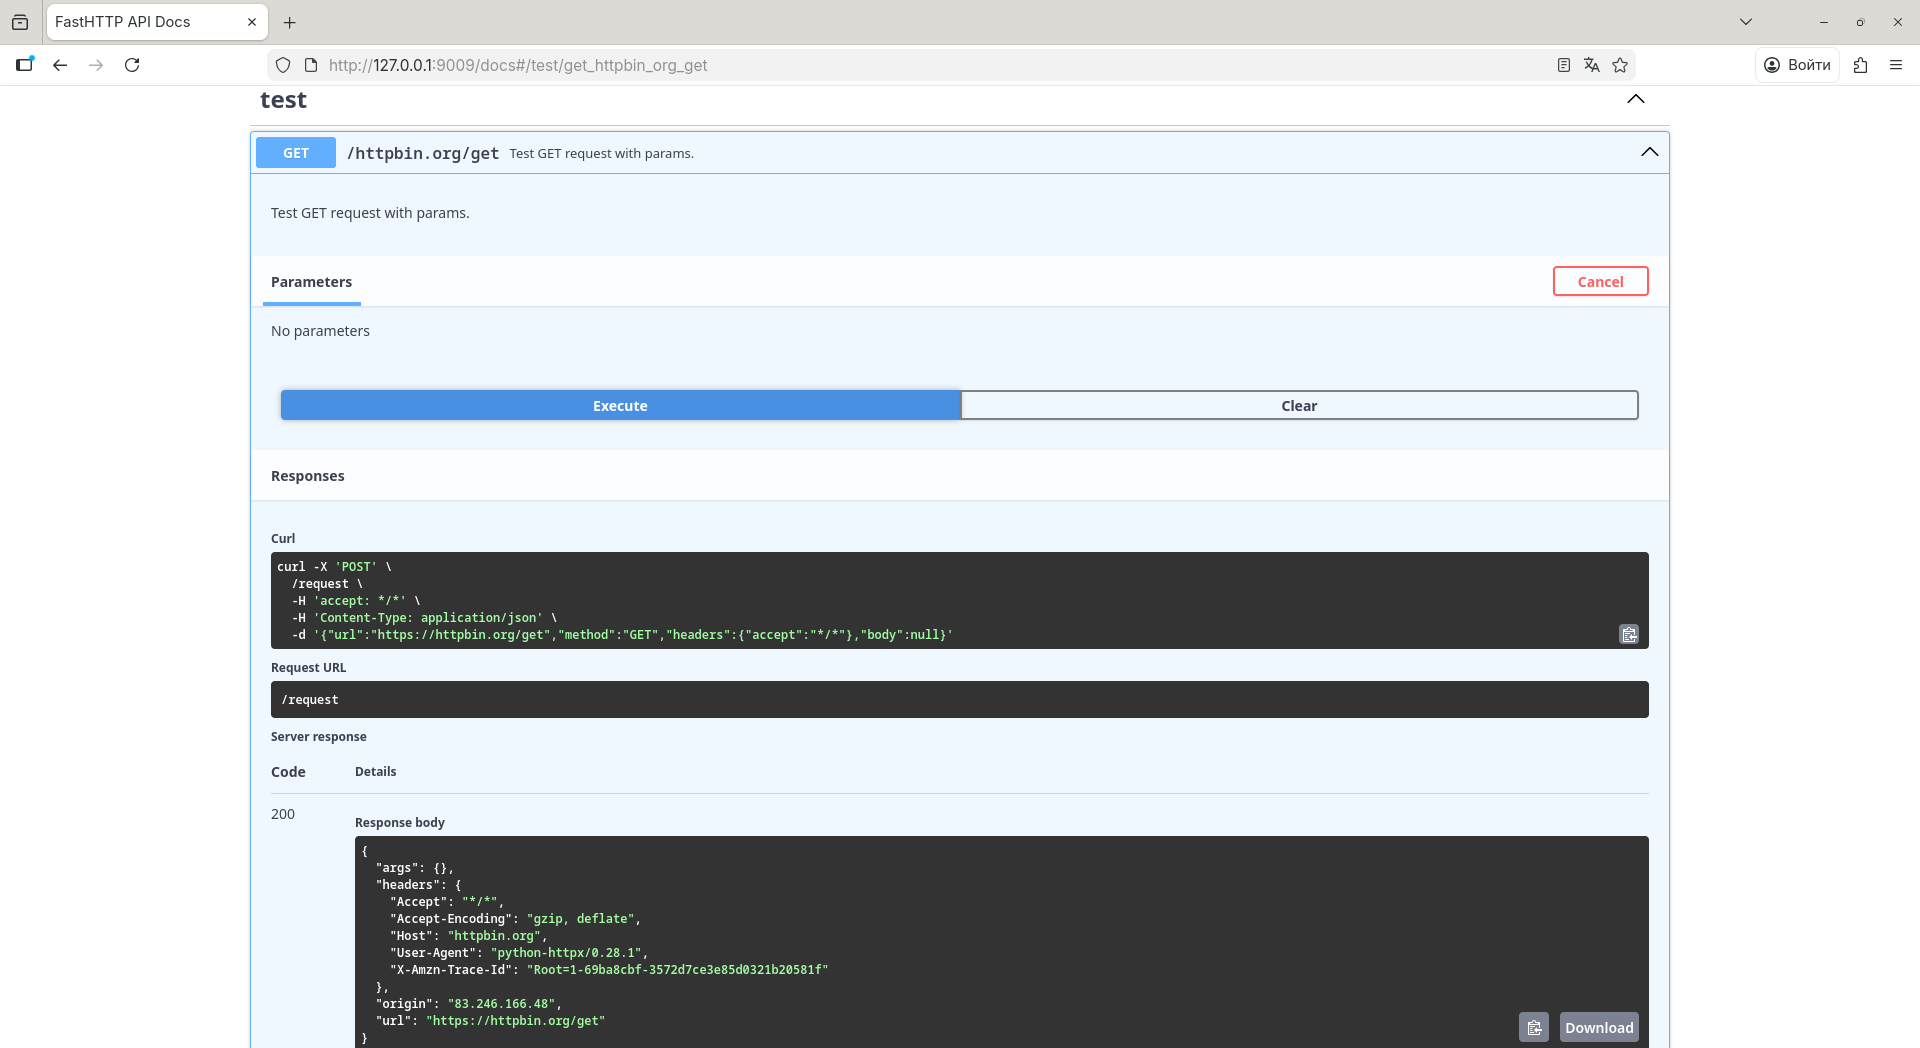Open the Firefox hamburger application menu
Screen dimensions: 1920x1048
[x=1896, y=65]
